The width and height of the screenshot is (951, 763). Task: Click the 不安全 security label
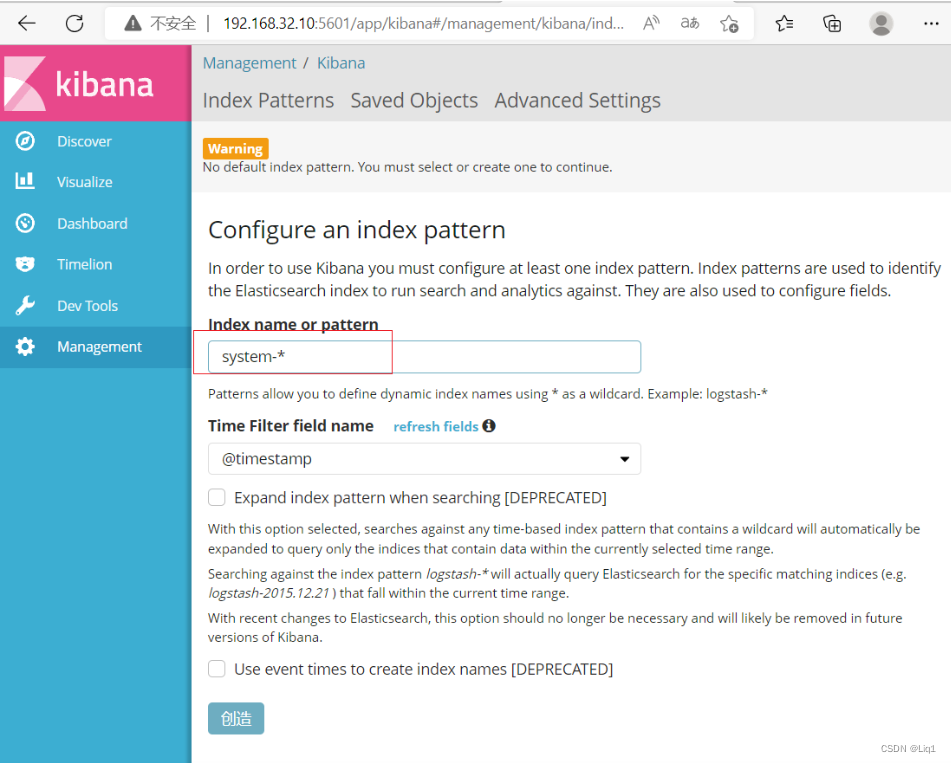coord(173,24)
